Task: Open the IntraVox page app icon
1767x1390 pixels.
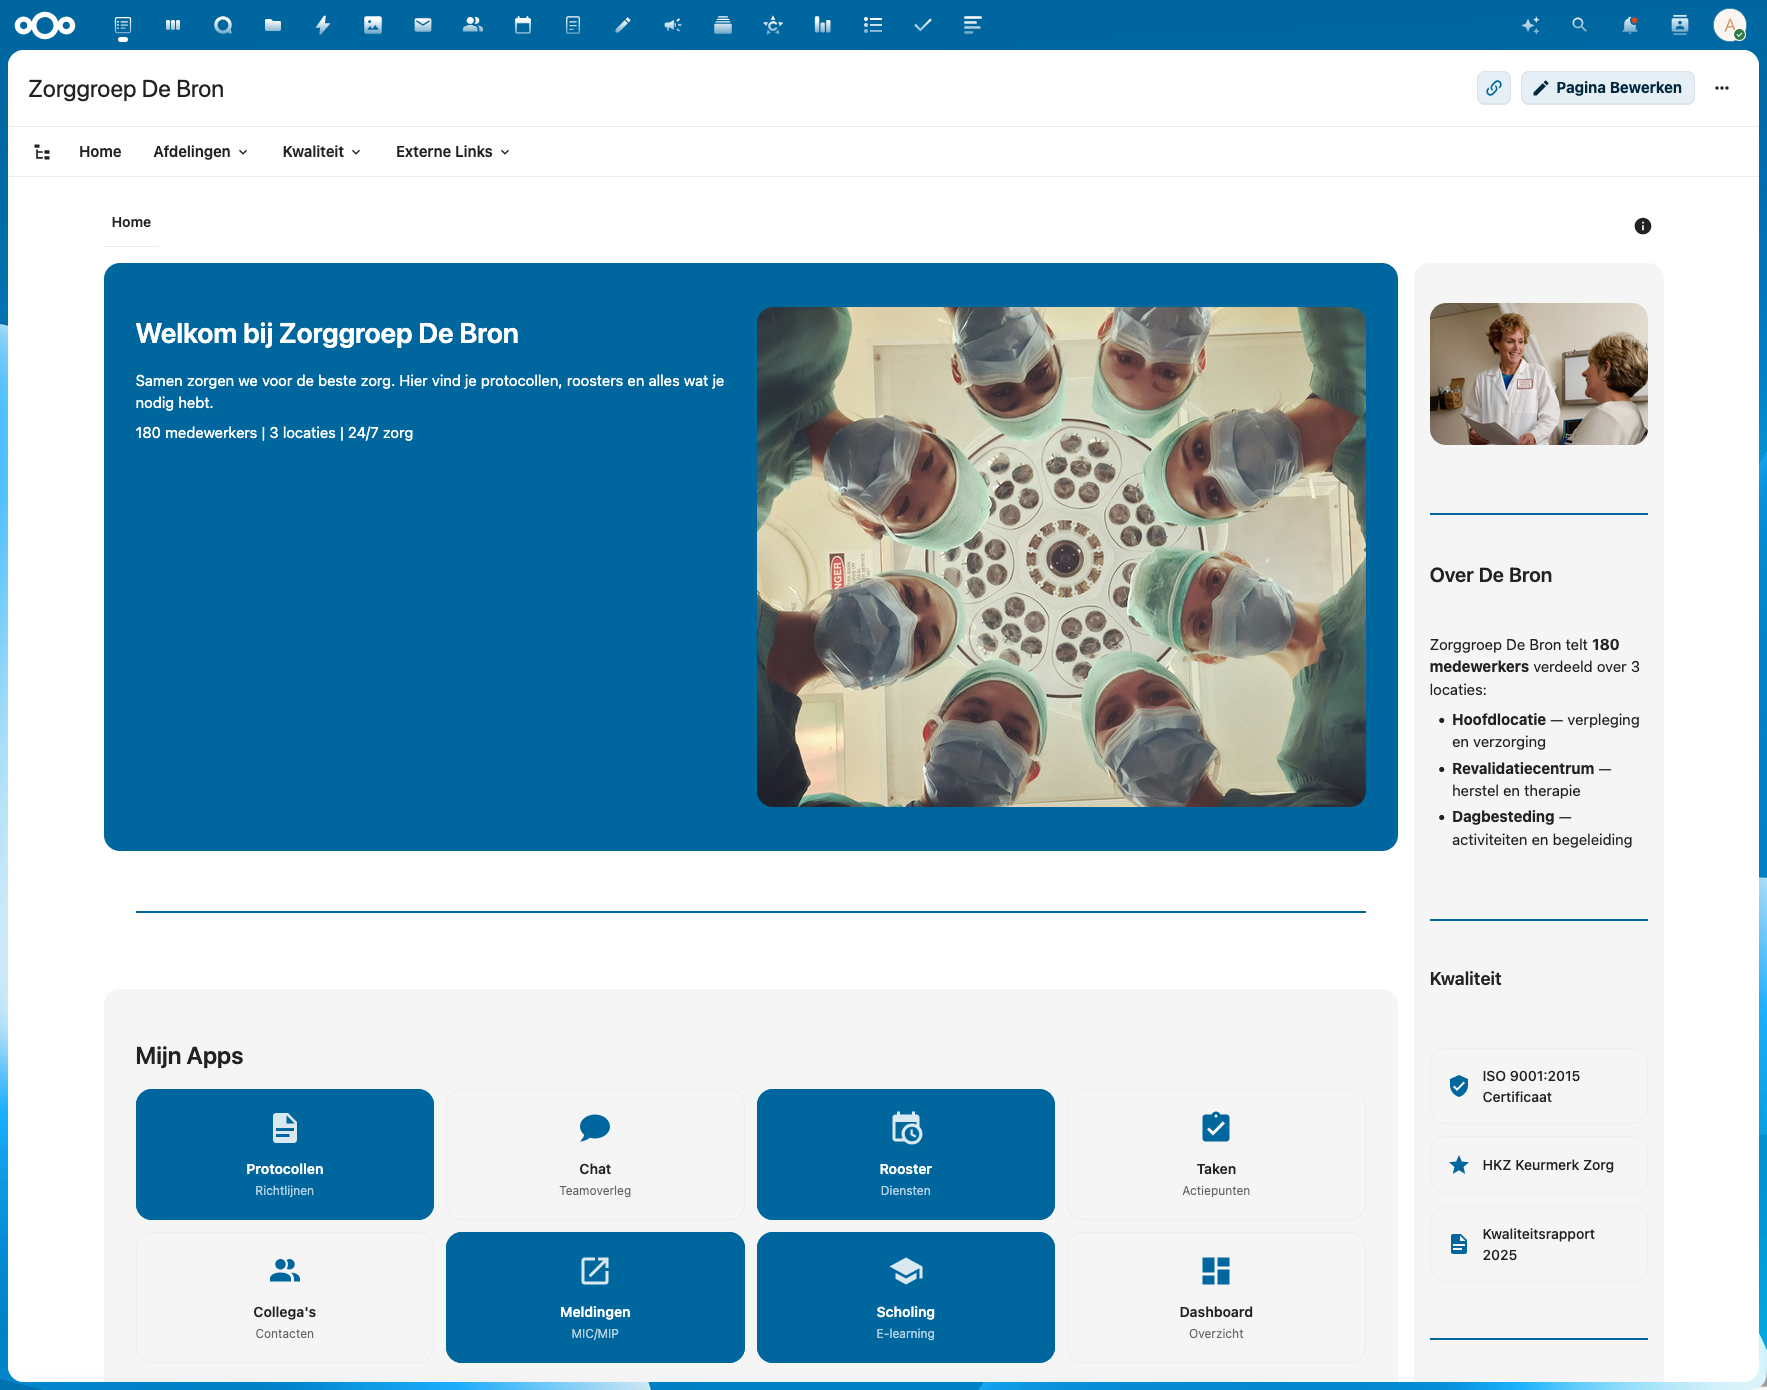Action: 123,25
